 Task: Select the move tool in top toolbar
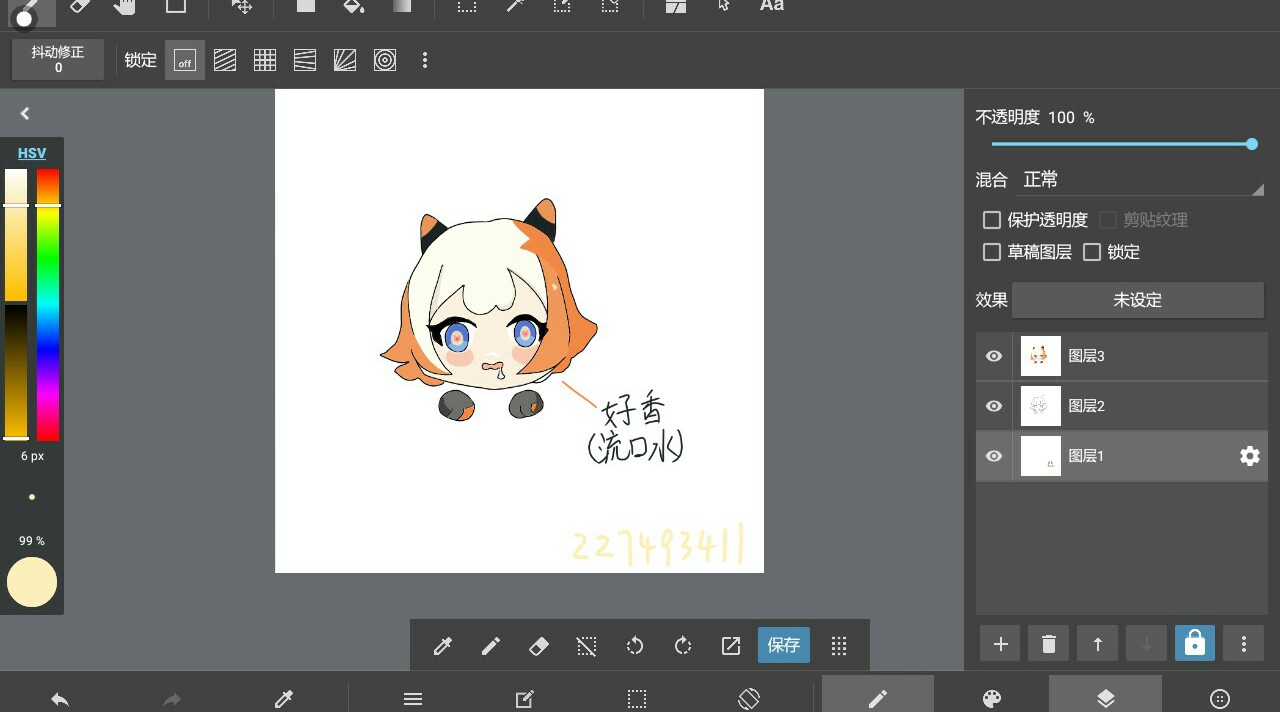[241, 6]
